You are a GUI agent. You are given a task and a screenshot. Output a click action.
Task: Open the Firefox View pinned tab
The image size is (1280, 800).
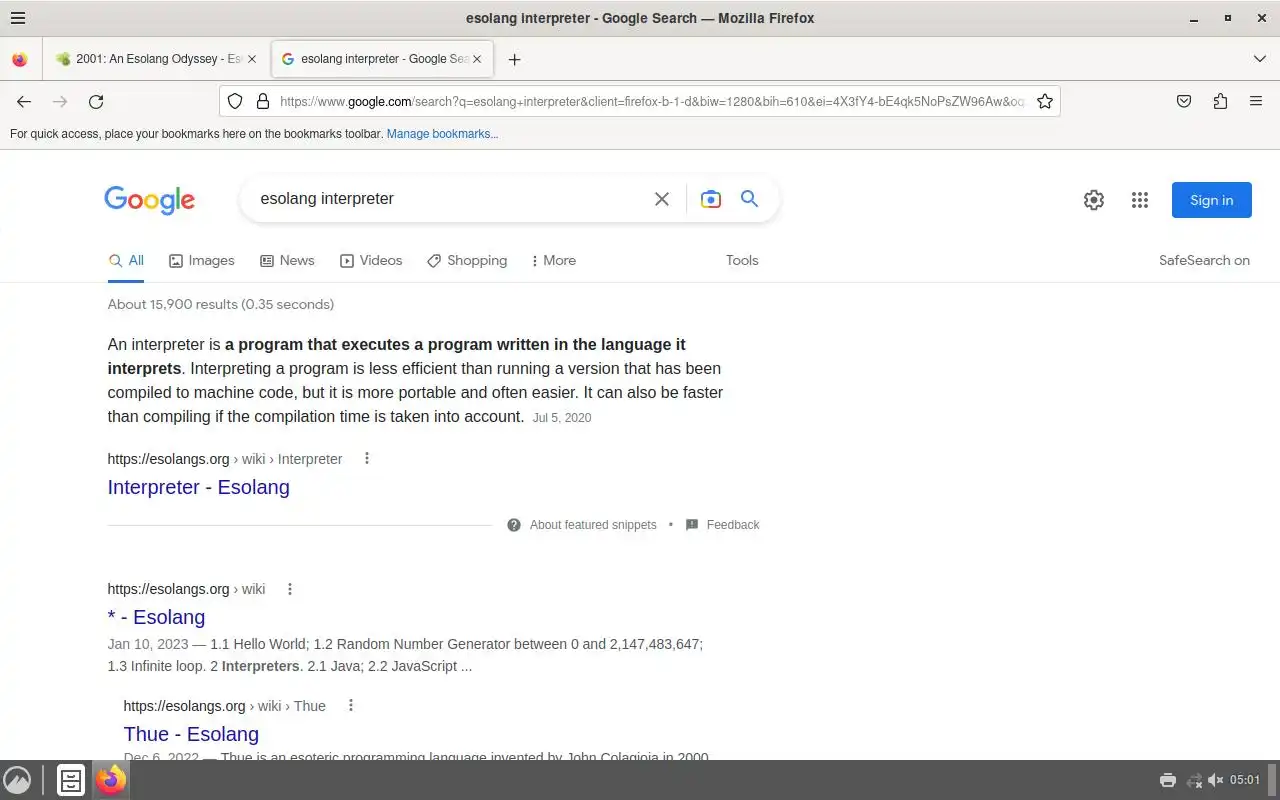point(20,59)
